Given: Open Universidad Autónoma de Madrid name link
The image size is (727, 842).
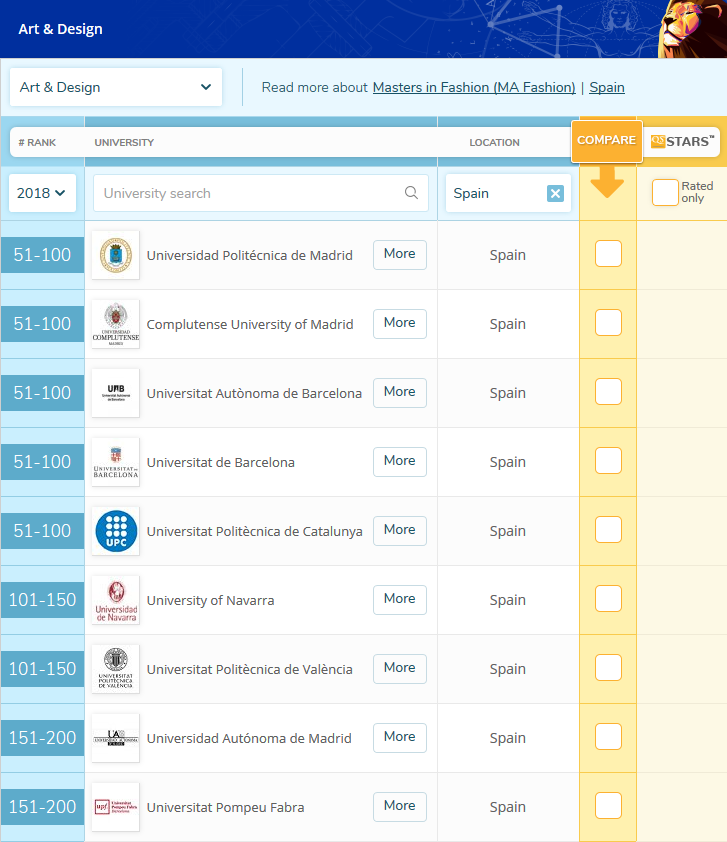Looking at the screenshot, I should (249, 739).
